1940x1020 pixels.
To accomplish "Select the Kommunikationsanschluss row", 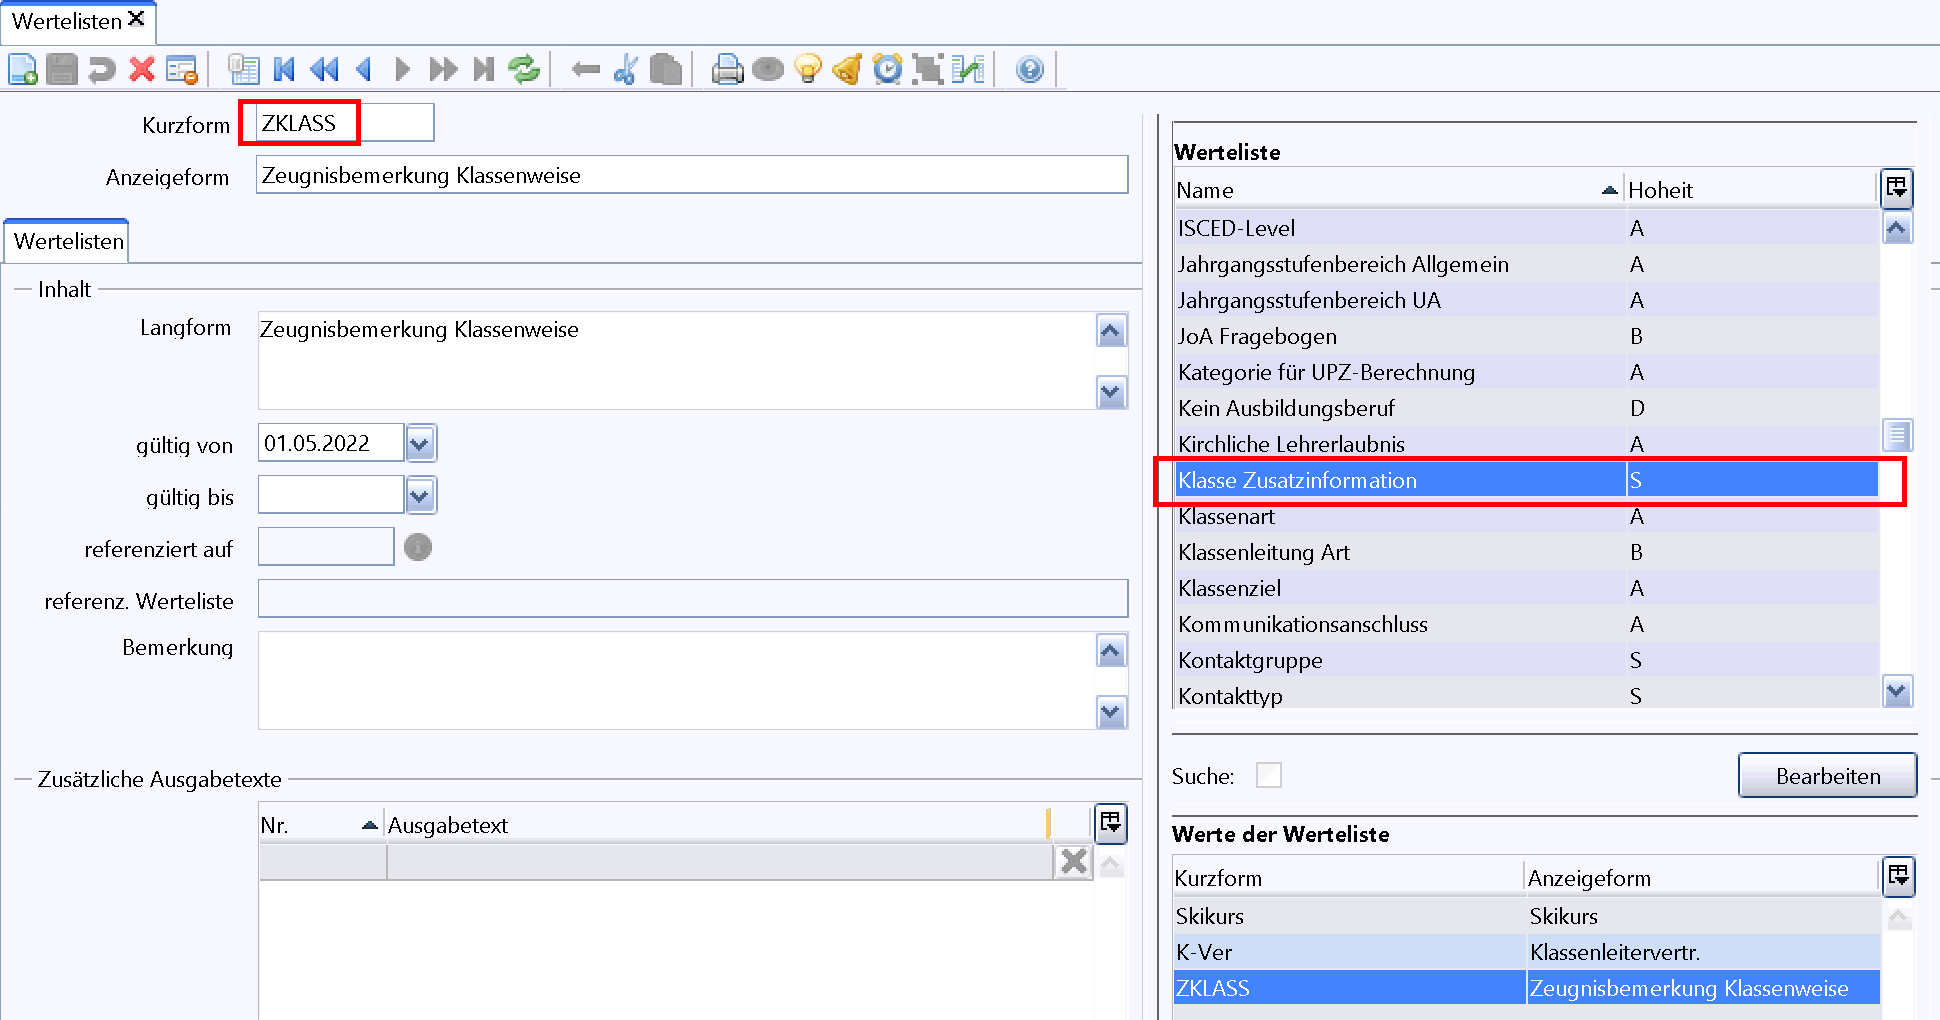I will coord(1527,624).
